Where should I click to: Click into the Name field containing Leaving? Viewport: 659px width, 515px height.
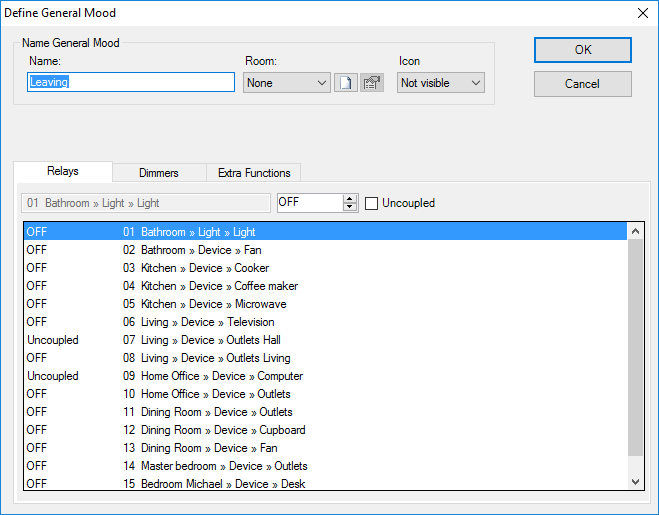point(131,83)
